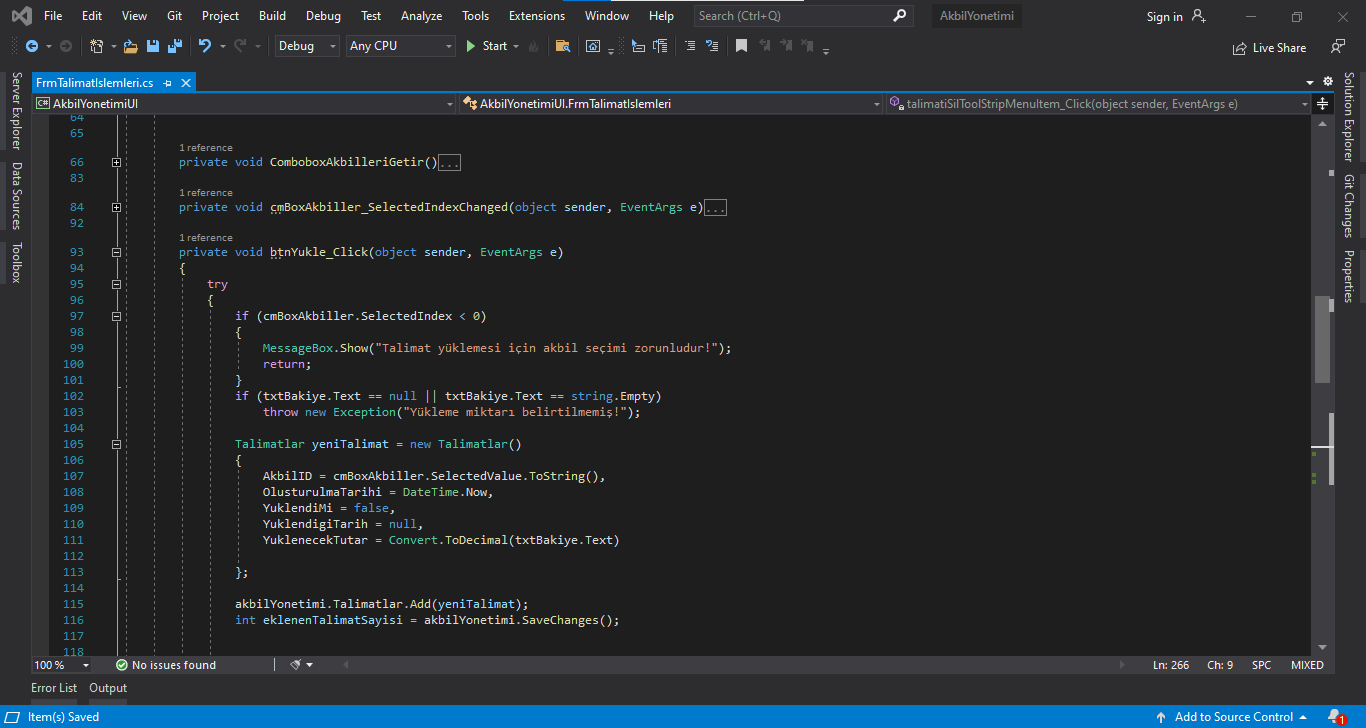1366x728 pixels.
Task: Comment out the selected lines icon
Action: pyautogui.click(x=690, y=46)
